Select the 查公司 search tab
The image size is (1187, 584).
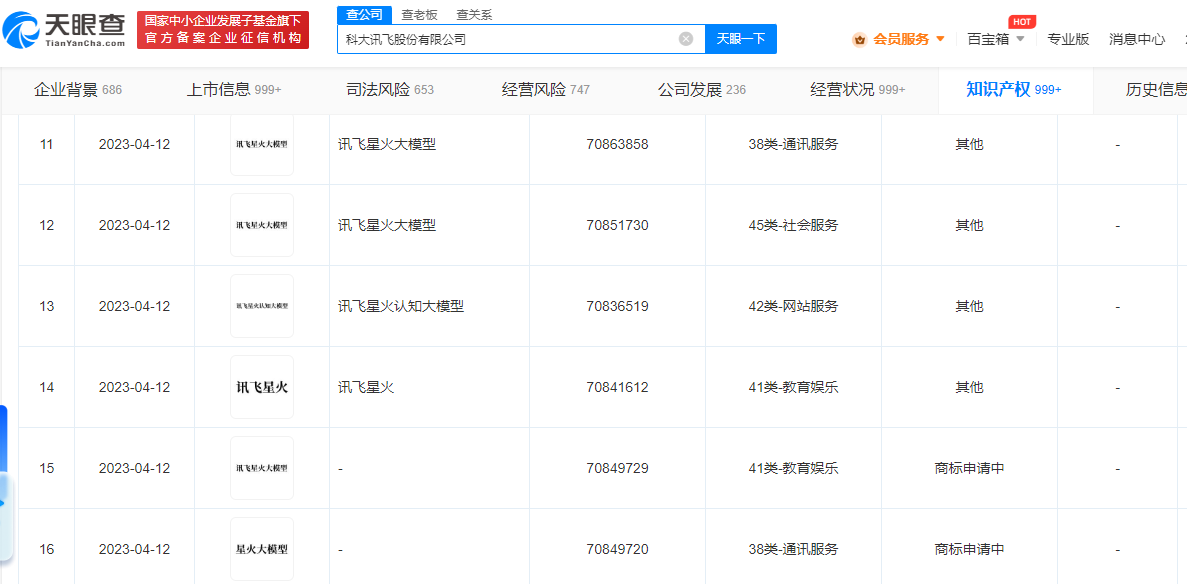click(364, 14)
